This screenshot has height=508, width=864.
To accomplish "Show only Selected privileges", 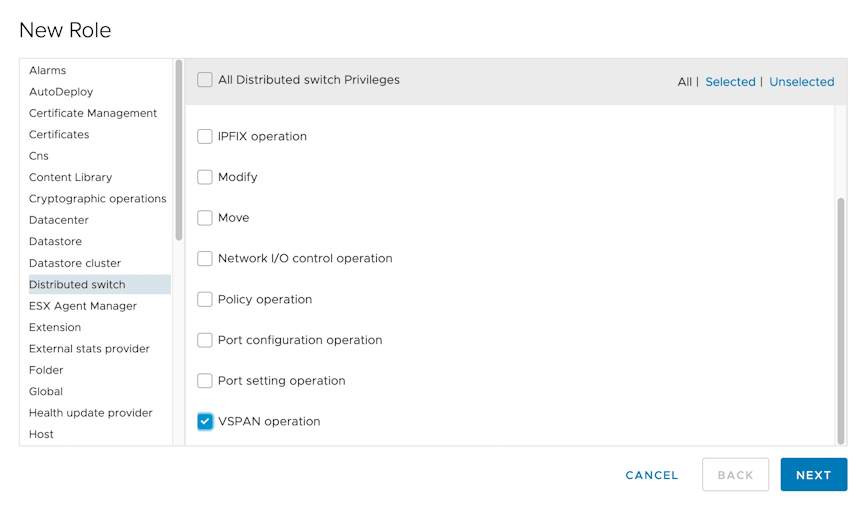I will coord(730,82).
